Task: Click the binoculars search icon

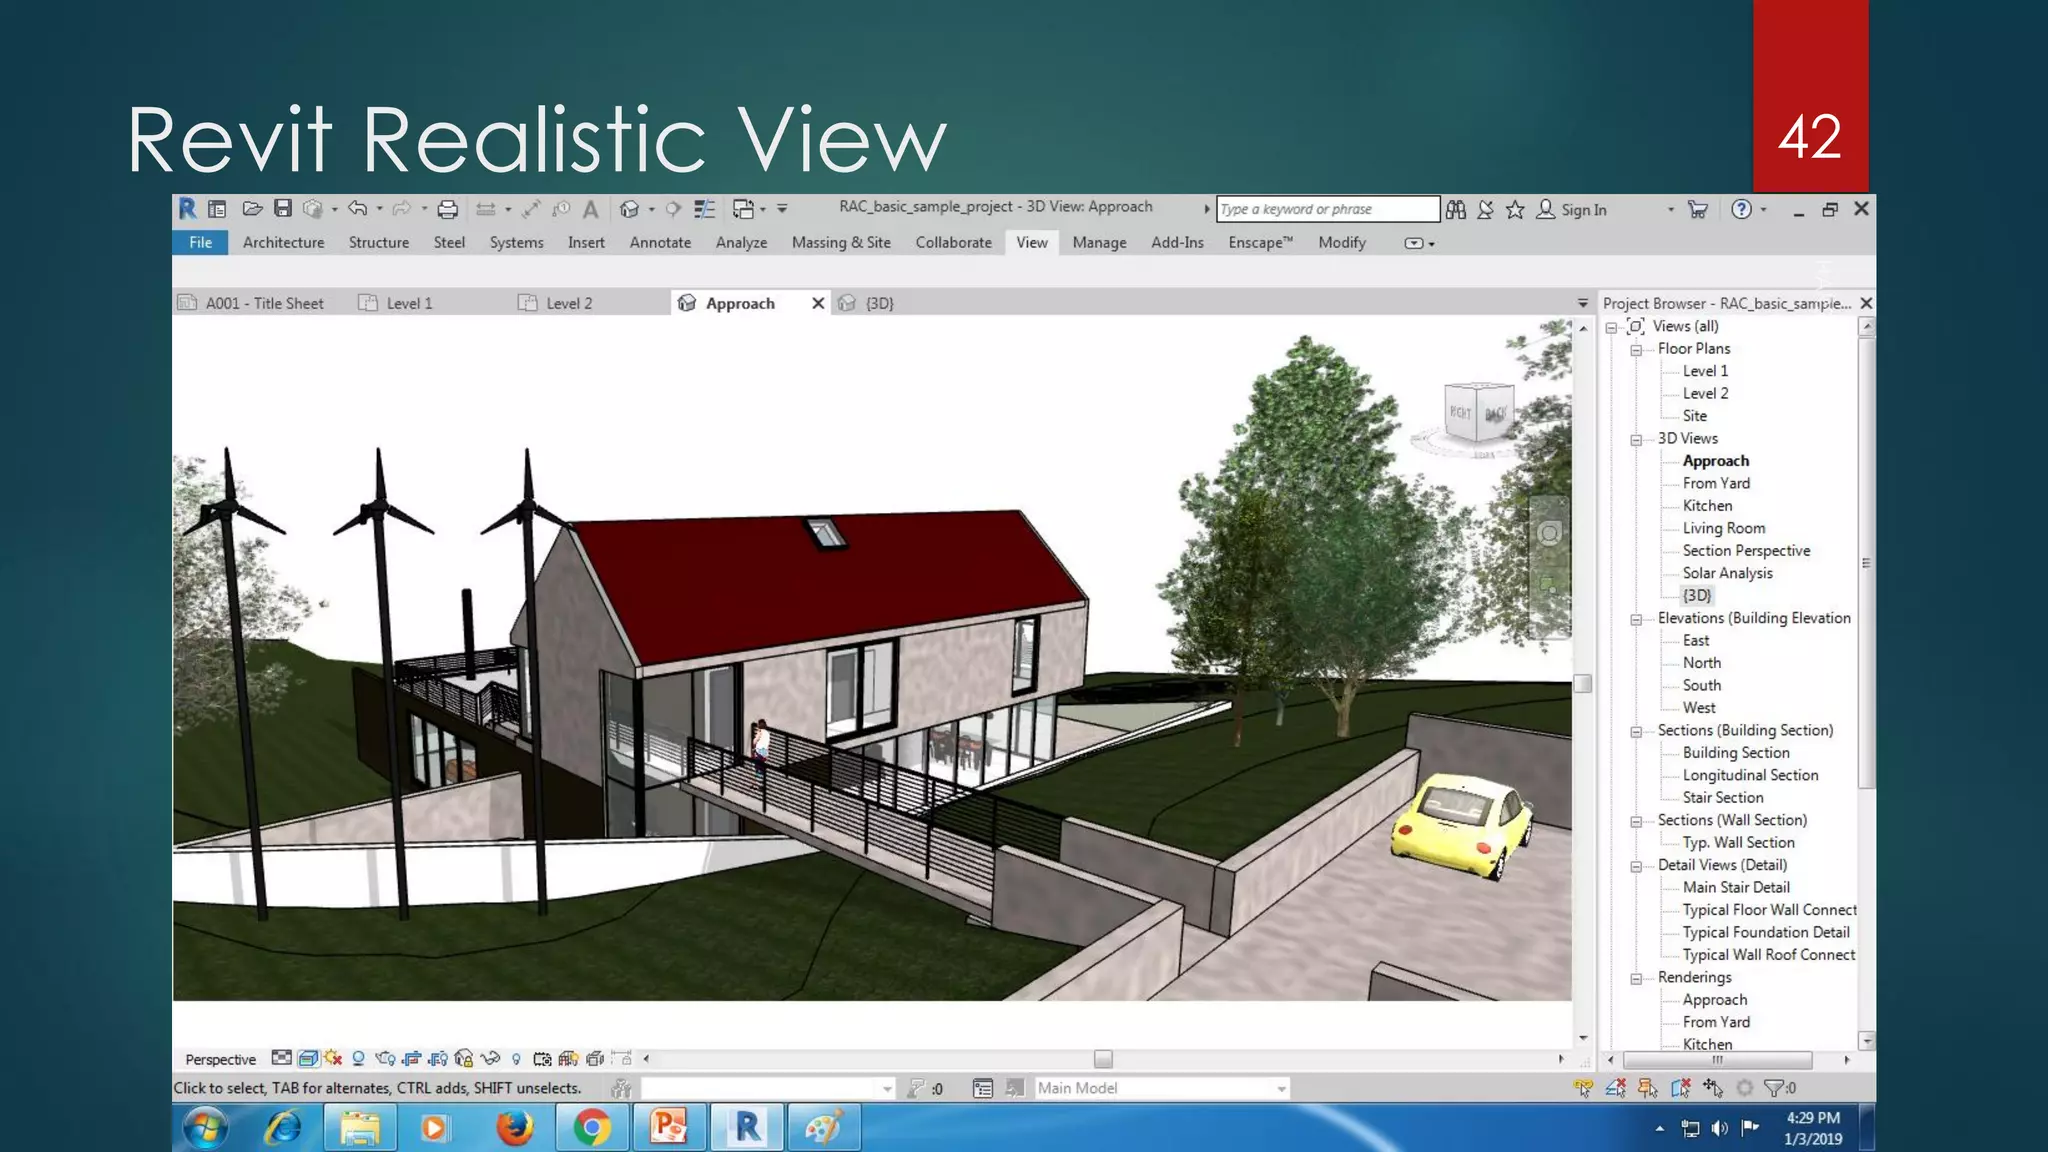Action: (x=1456, y=209)
